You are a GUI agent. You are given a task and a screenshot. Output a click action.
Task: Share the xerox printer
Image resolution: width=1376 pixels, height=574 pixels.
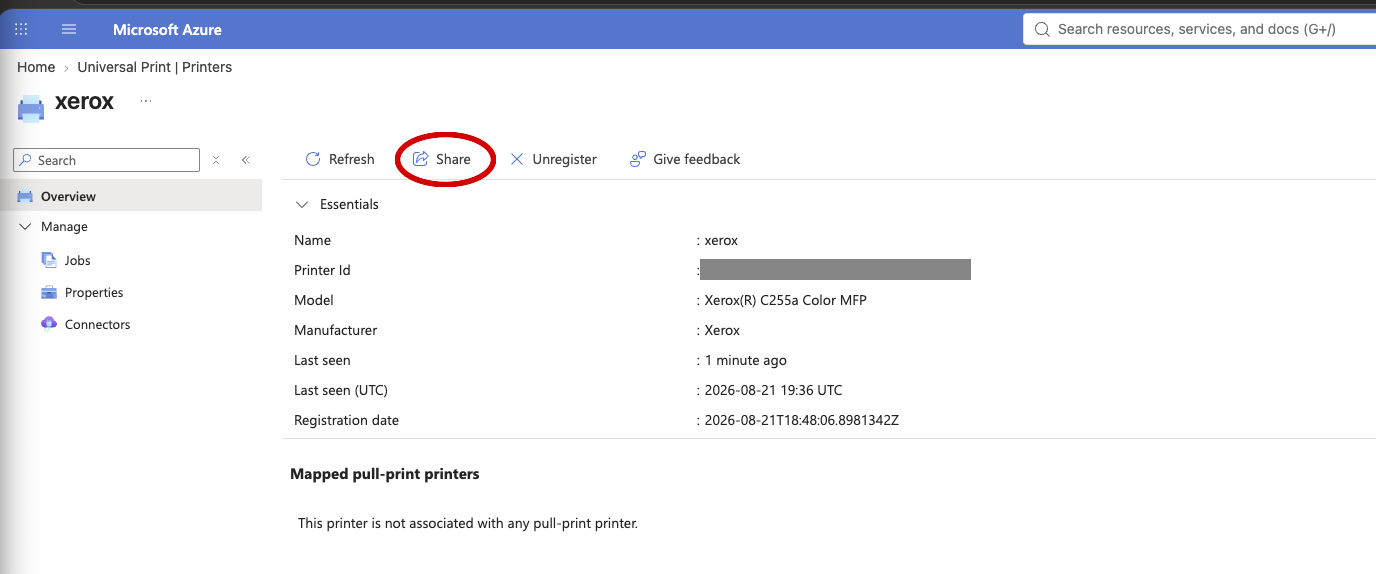tap(442, 159)
